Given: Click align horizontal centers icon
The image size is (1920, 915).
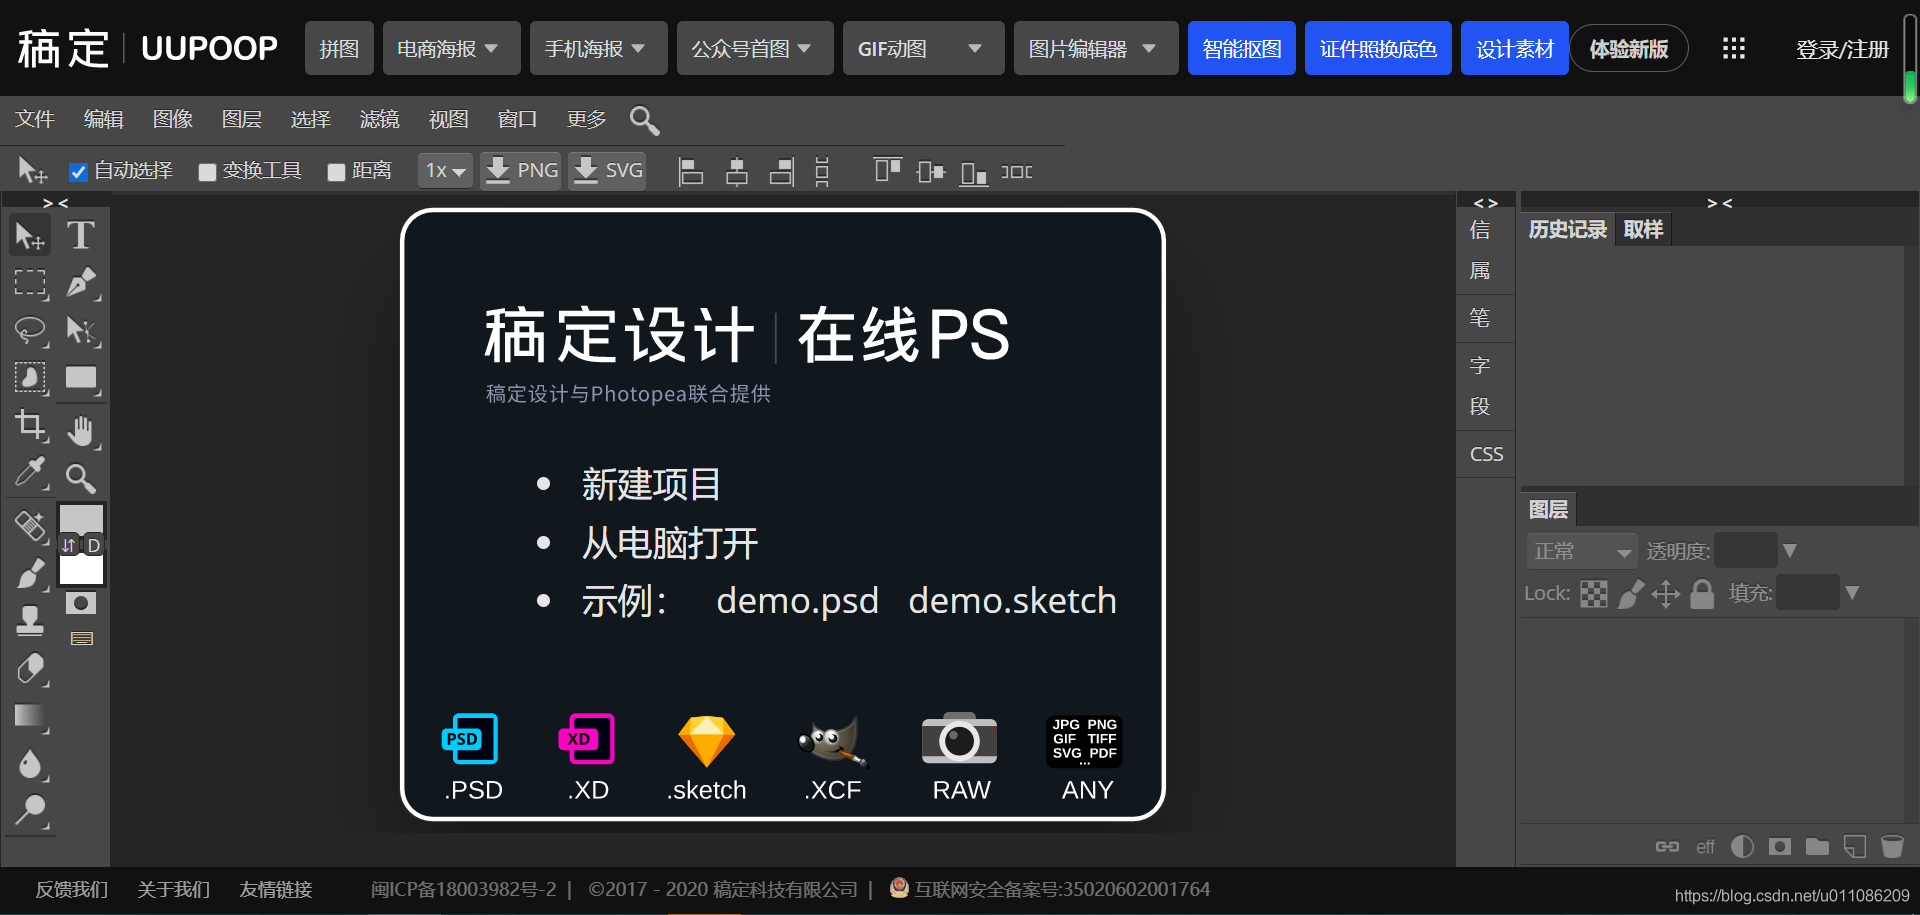Looking at the screenshot, I should [737, 172].
